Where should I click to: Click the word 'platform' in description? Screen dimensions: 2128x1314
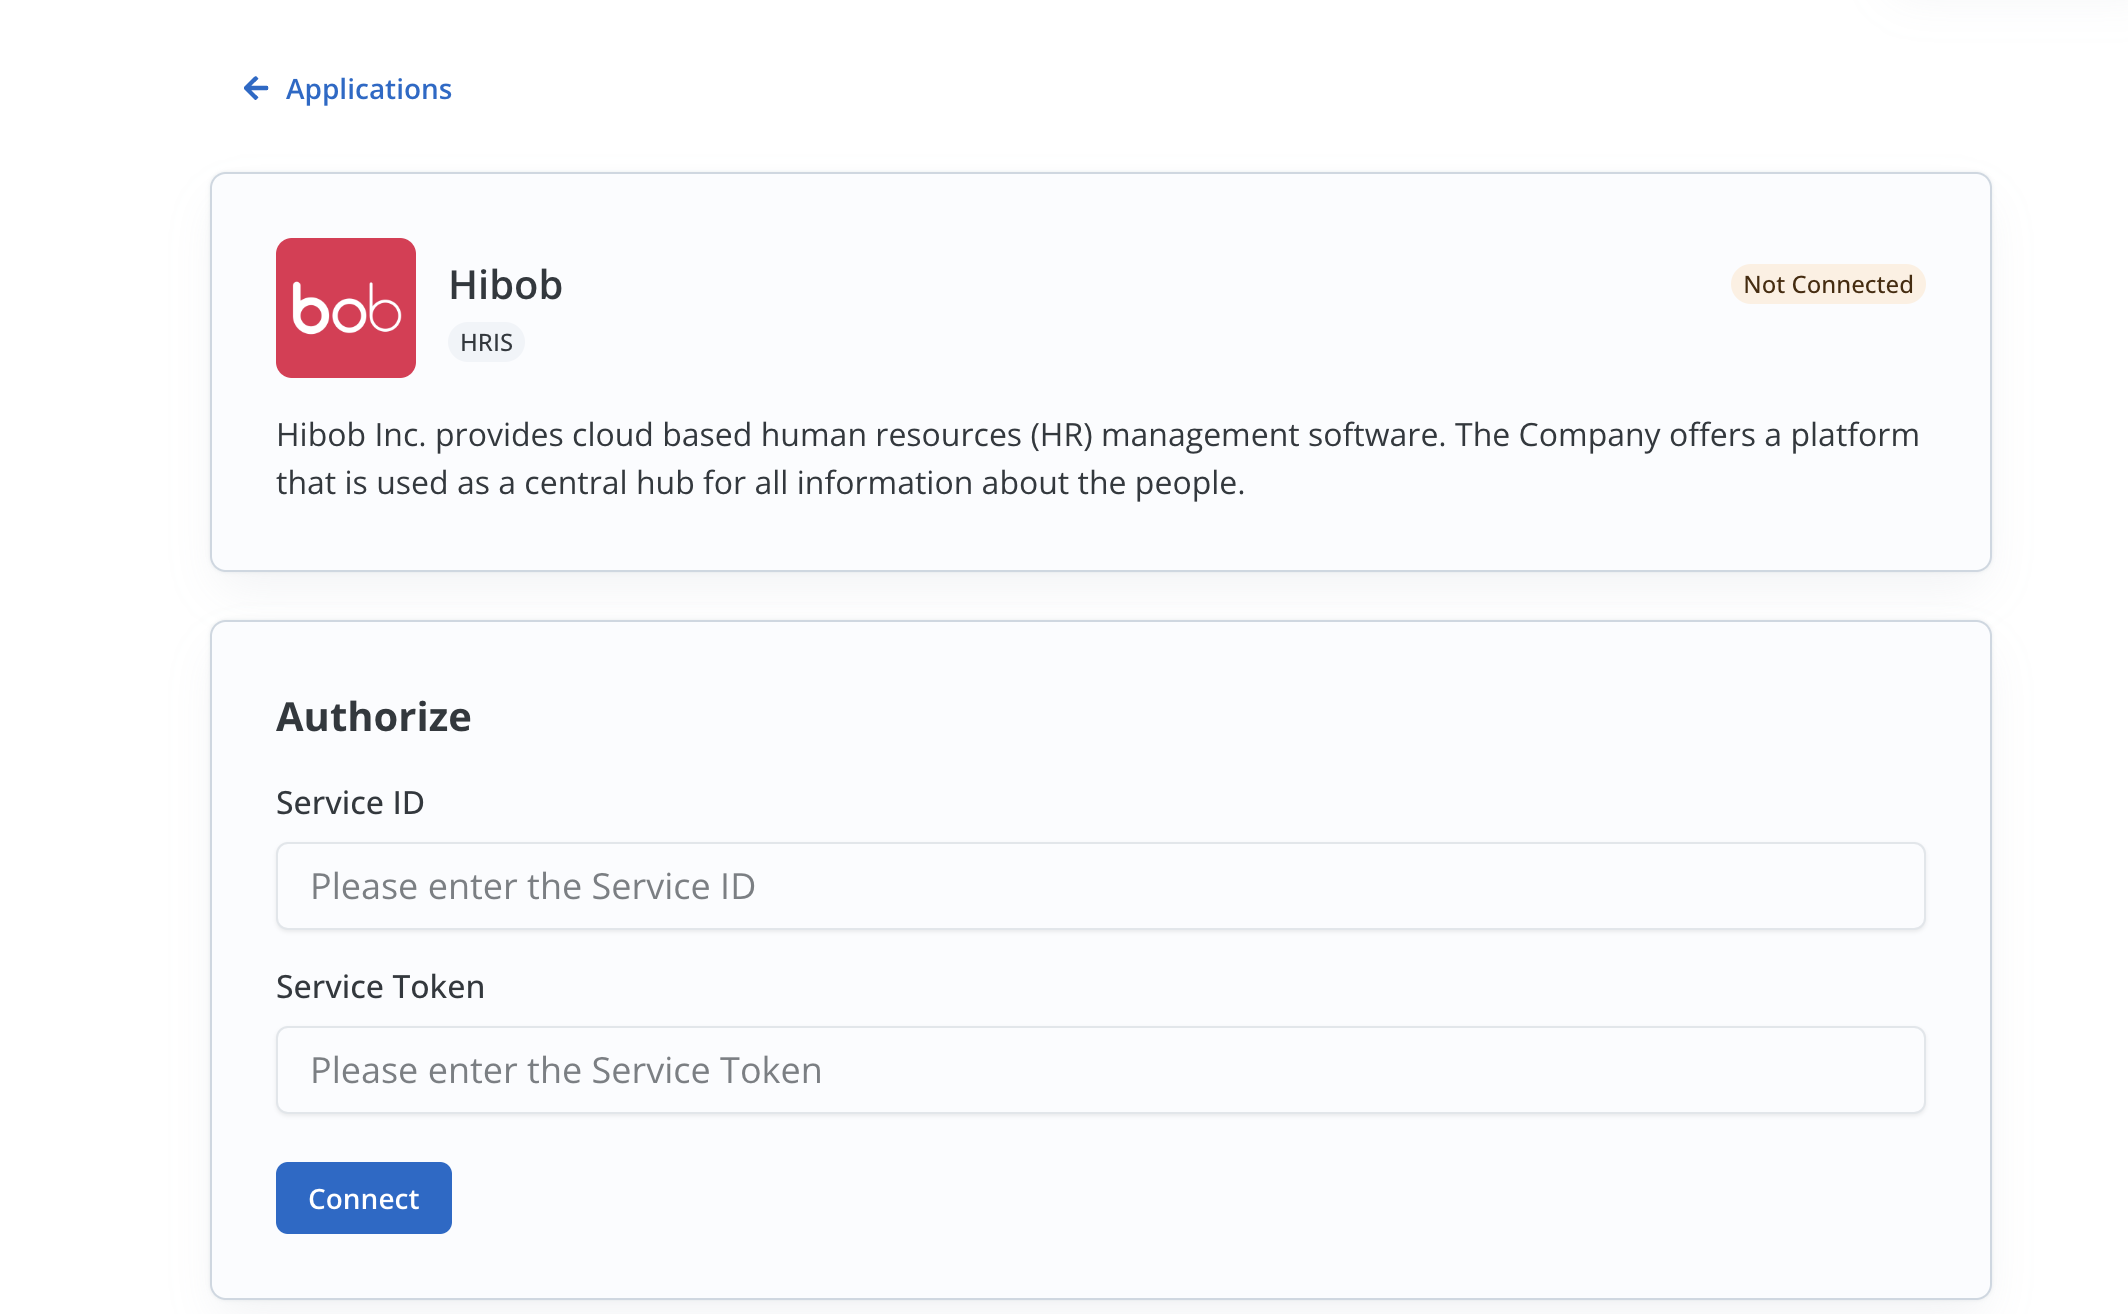tap(1854, 435)
